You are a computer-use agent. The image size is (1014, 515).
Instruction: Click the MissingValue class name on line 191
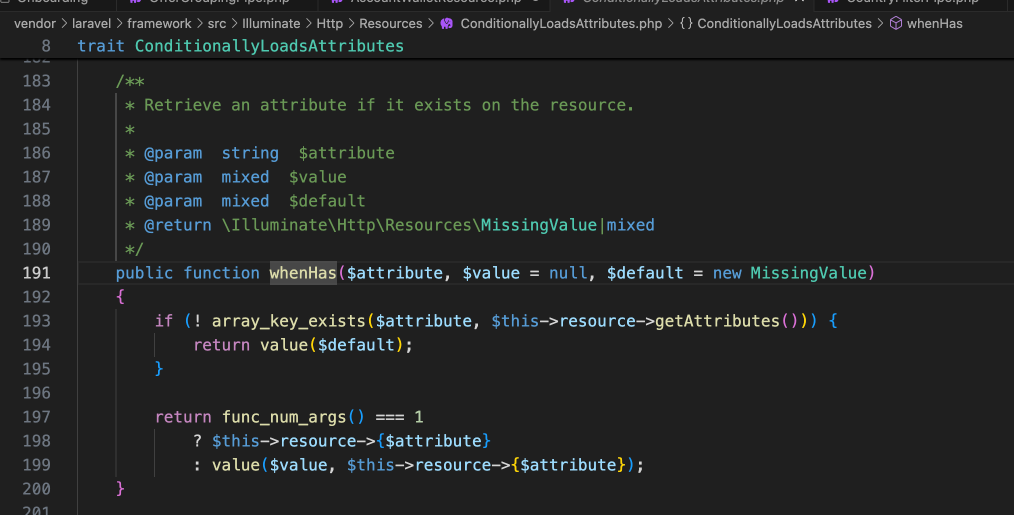tap(808, 273)
